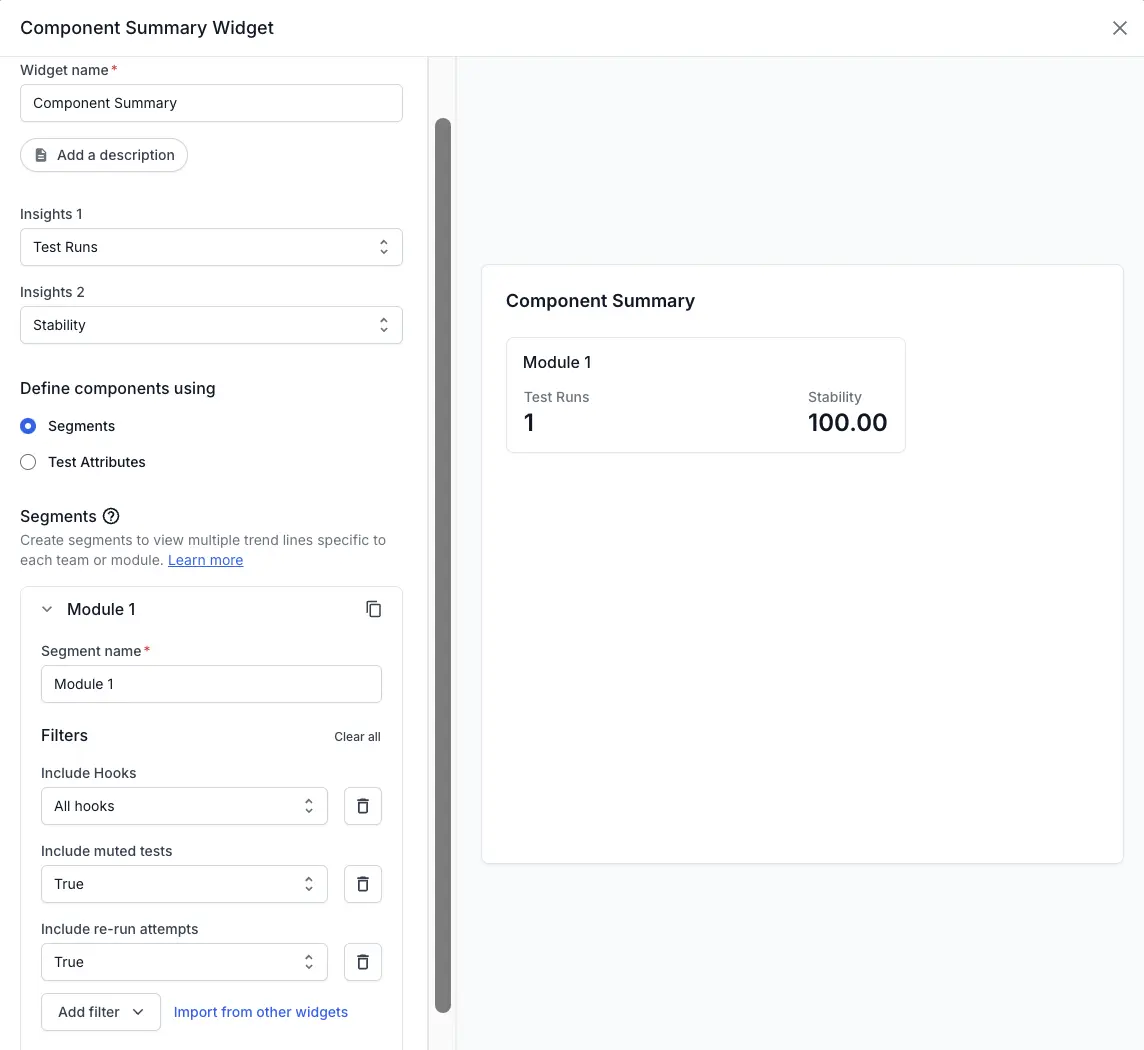Viewport: 1144px width, 1050px height.
Task: Select the Test Attributes radio button
Action: point(28,462)
